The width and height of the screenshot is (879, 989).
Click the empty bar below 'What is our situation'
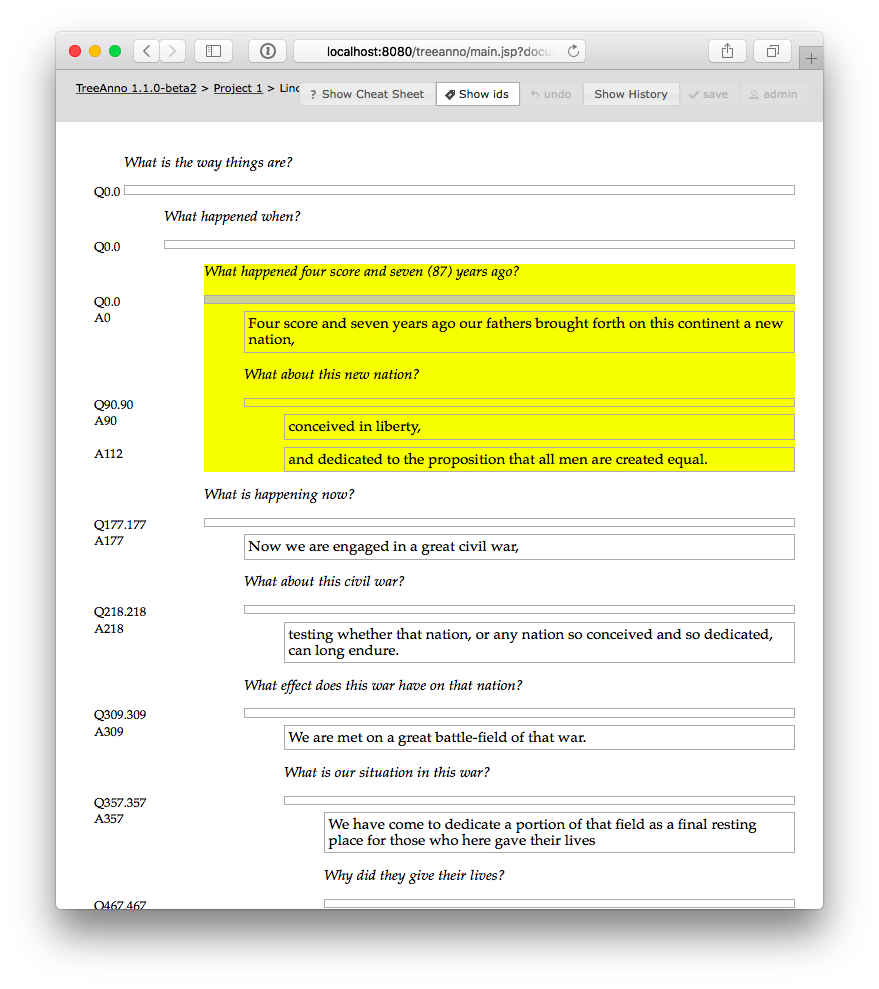click(x=539, y=800)
